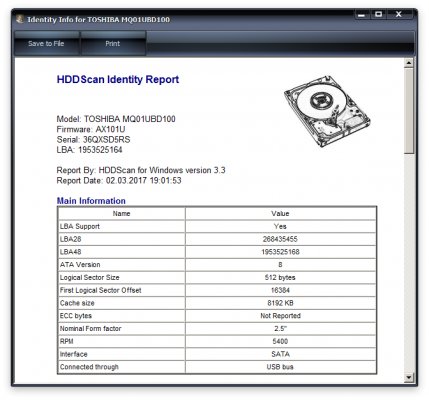This screenshot has width=429, height=400.
Task: Click the Model TOSHIBA MQ01UBD100 line
Action: (116, 119)
